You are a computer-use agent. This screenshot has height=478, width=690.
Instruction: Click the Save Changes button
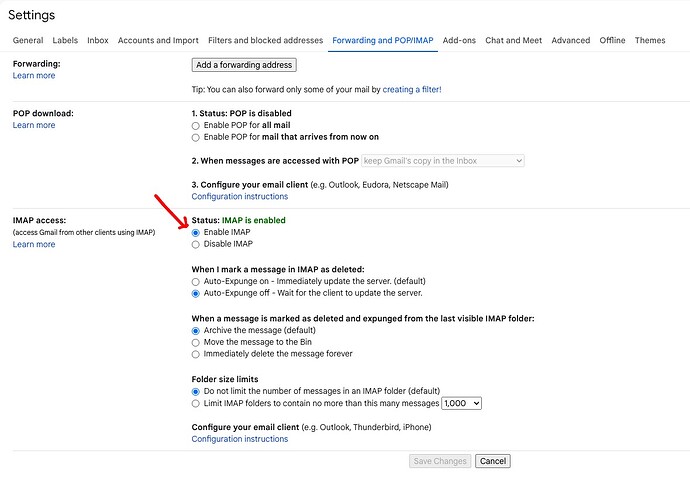(x=440, y=461)
